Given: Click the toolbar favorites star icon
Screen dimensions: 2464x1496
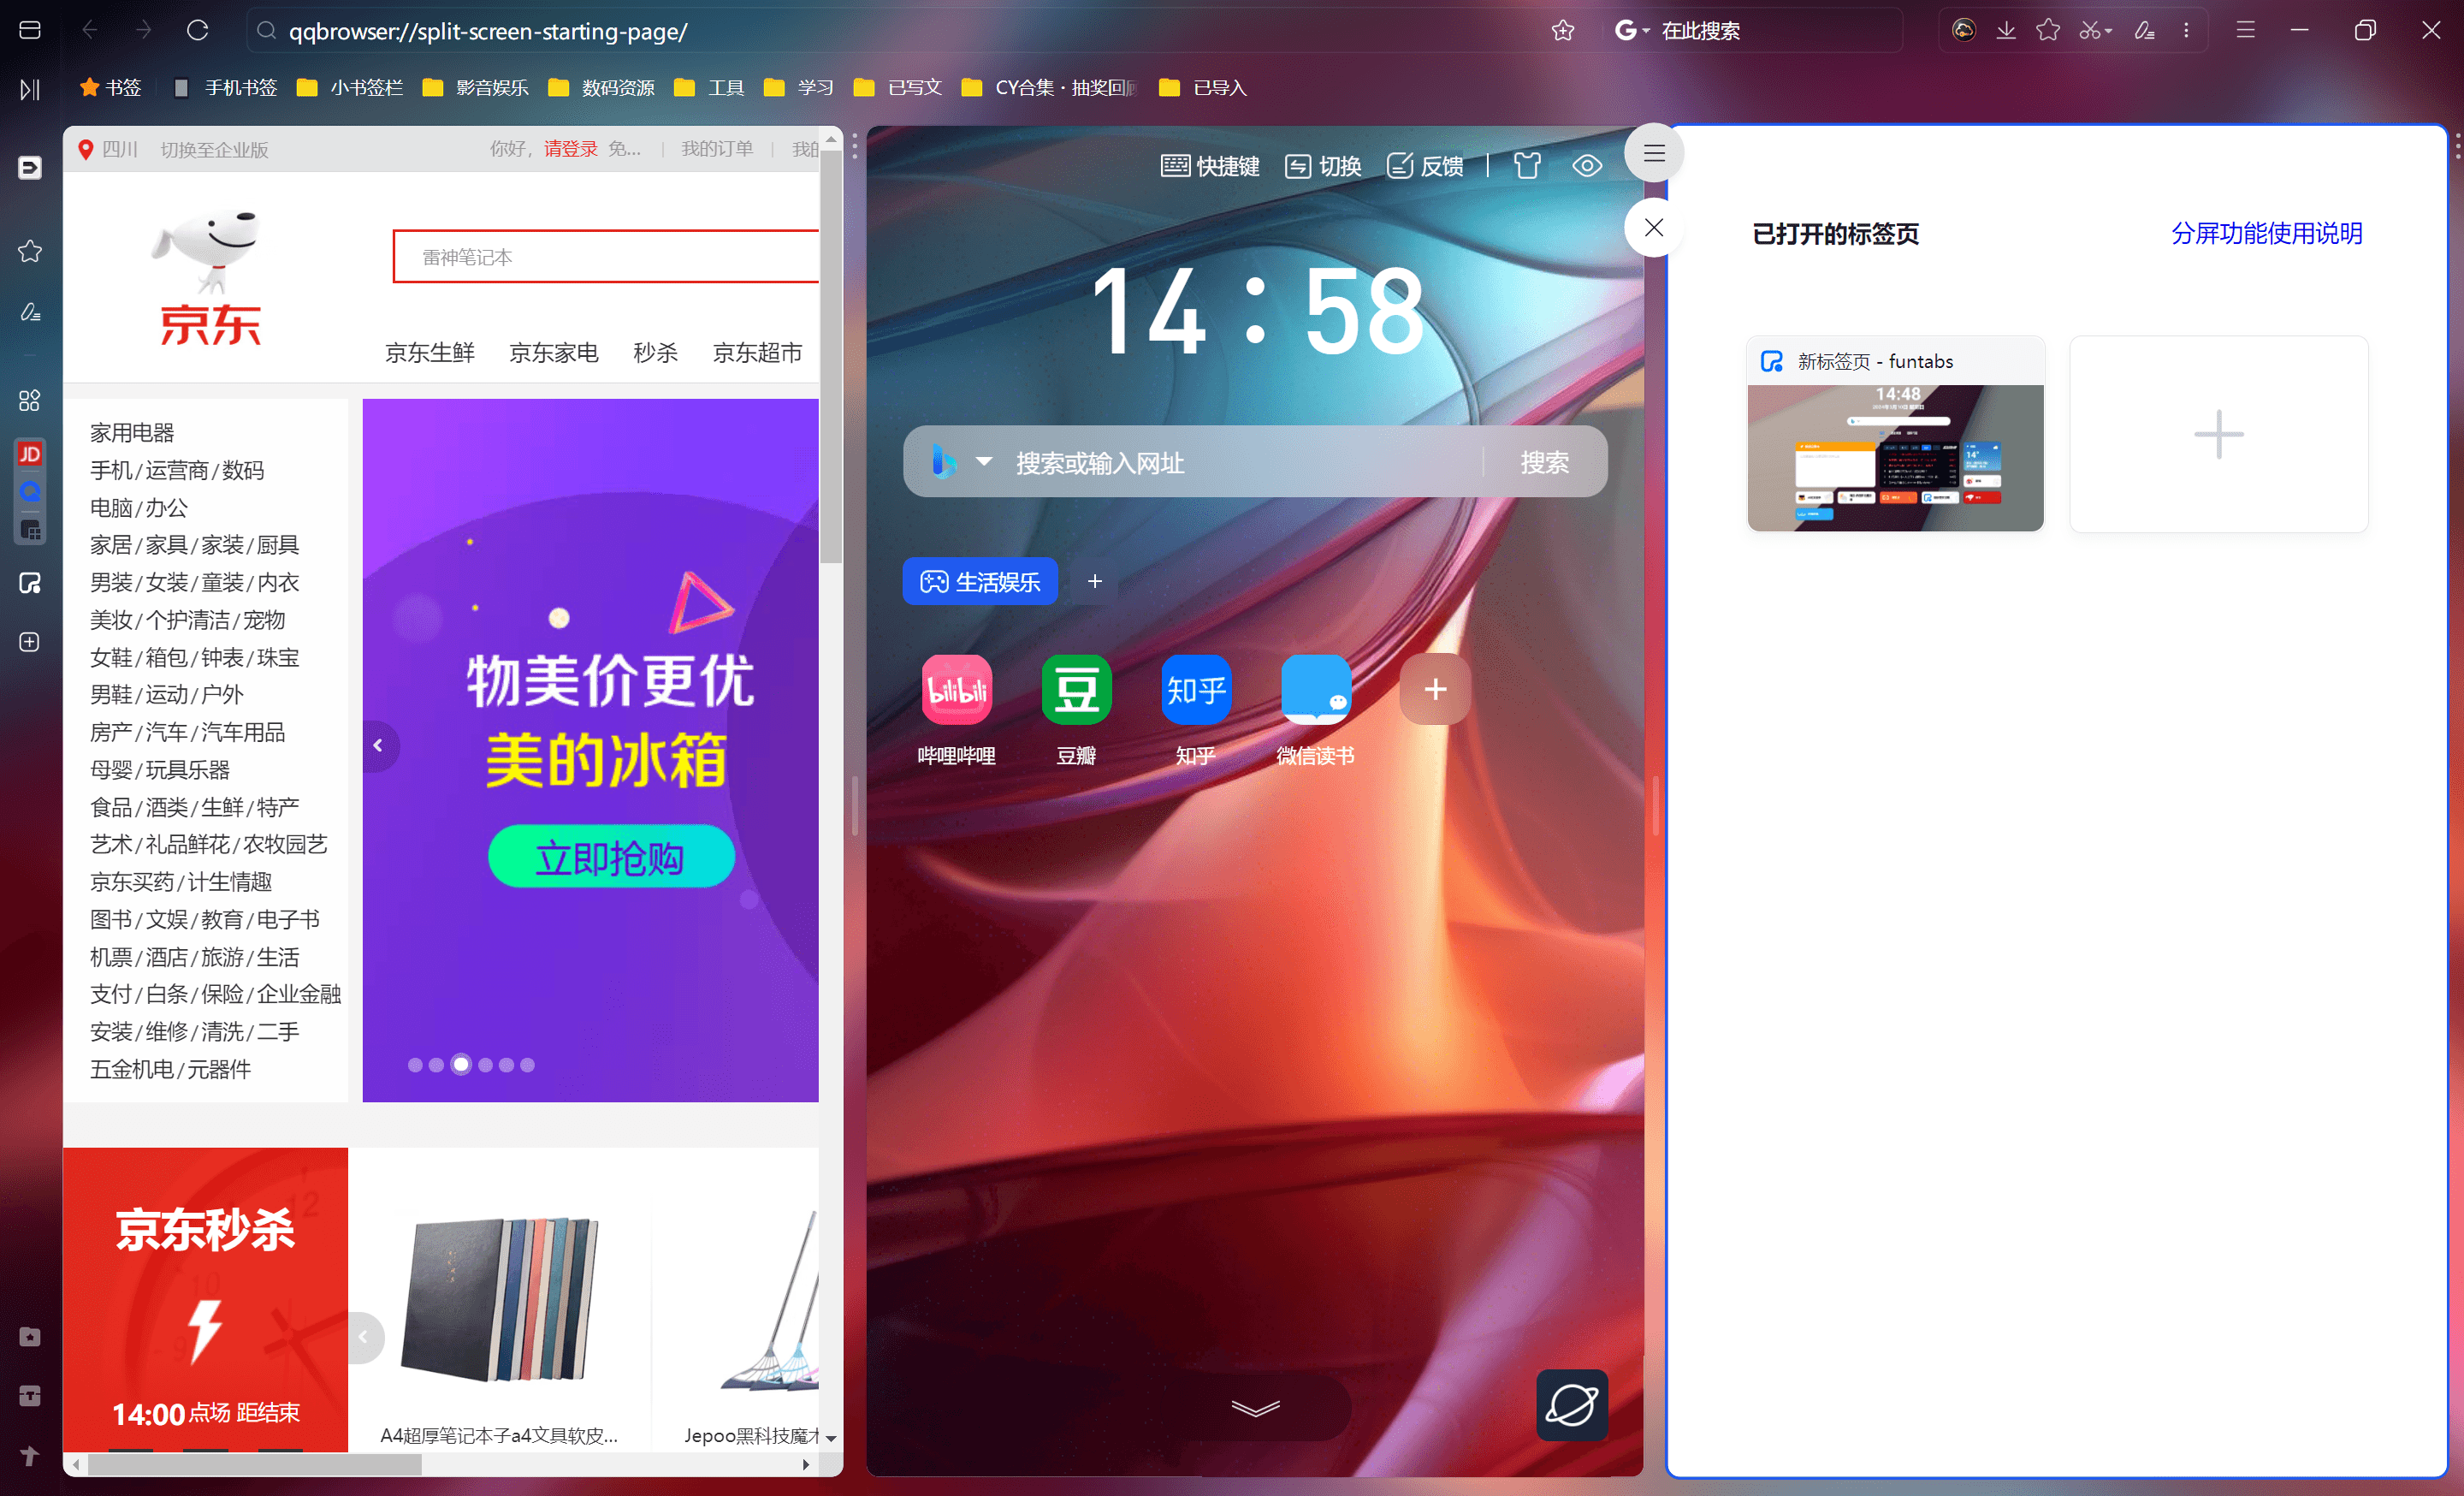Looking at the screenshot, I should point(2047,31).
